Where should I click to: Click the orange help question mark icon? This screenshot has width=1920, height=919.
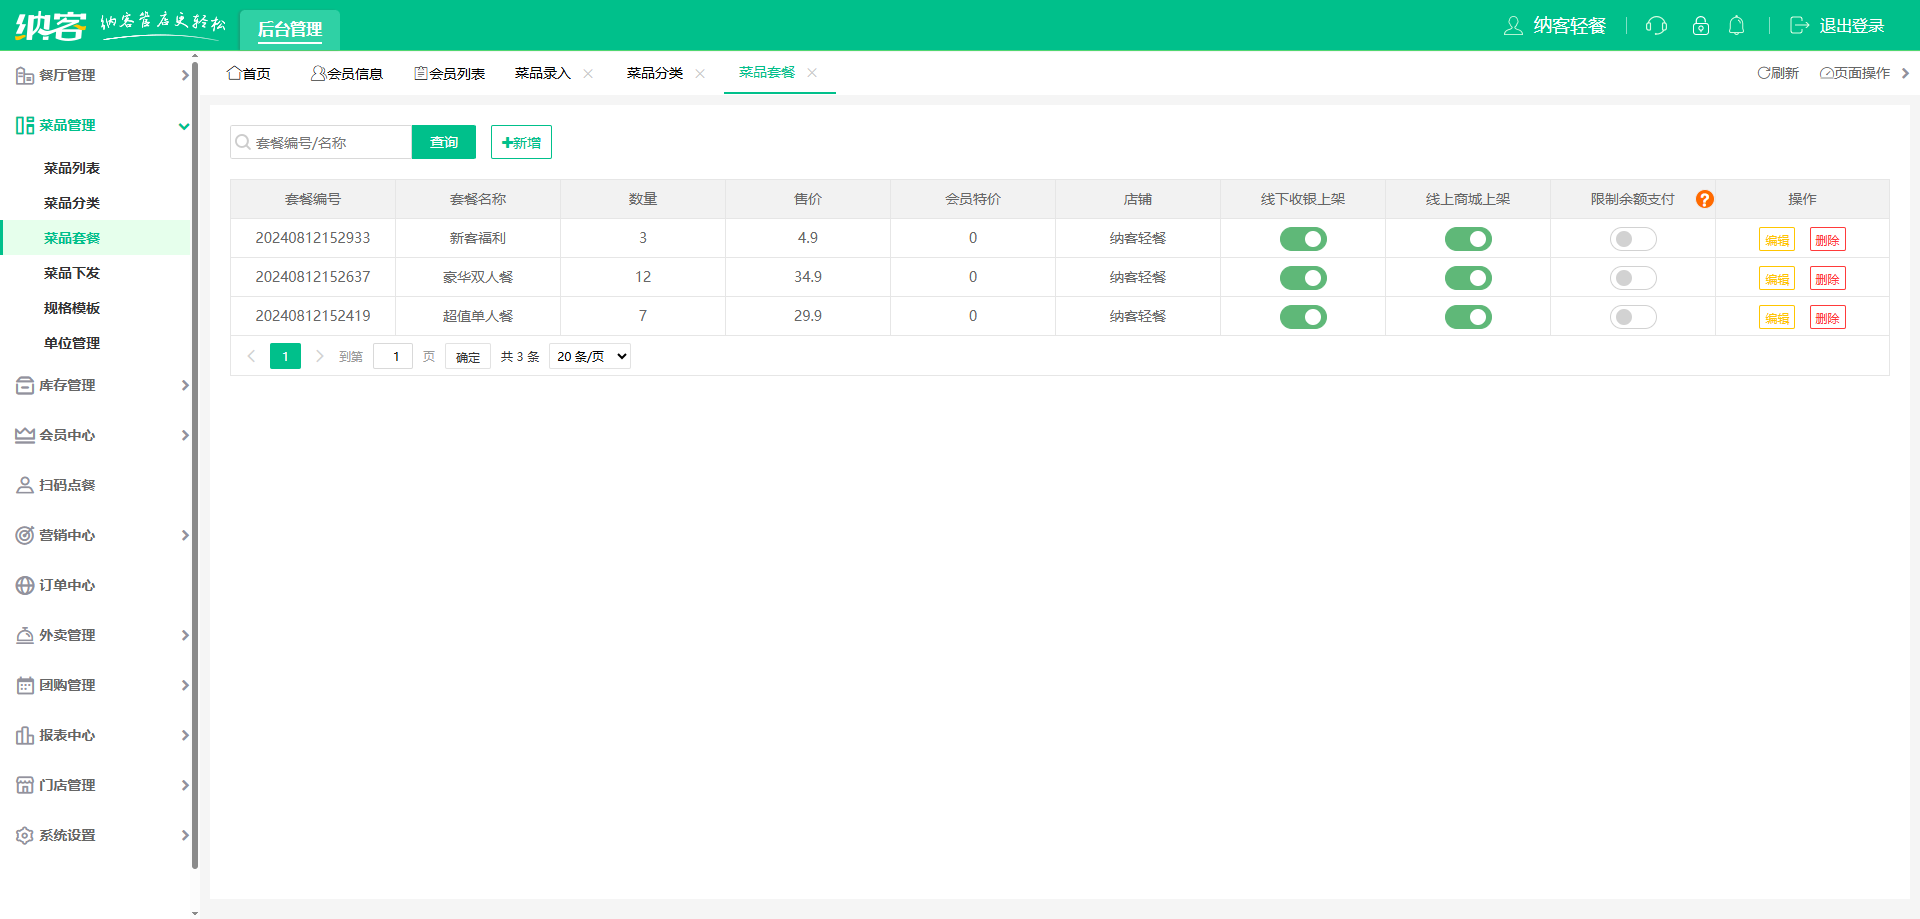pyautogui.click(x=1705, y=199)
